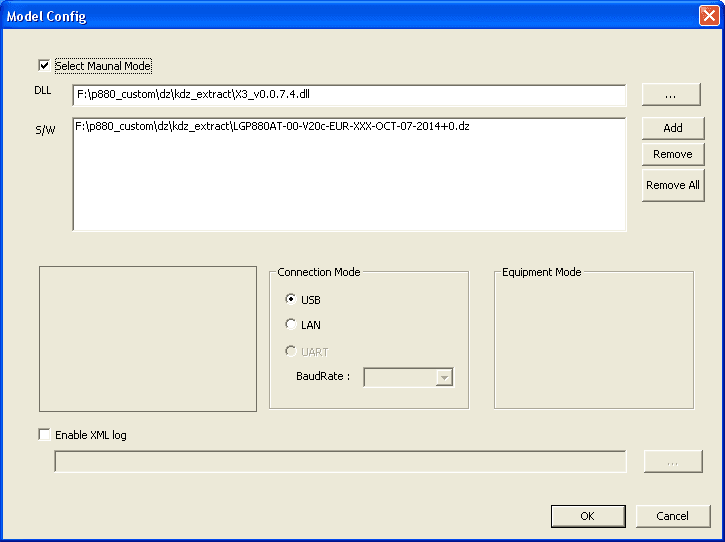Click the XML log path field
The height and width of the screenshot is (542, 725).
coord(340,462)
